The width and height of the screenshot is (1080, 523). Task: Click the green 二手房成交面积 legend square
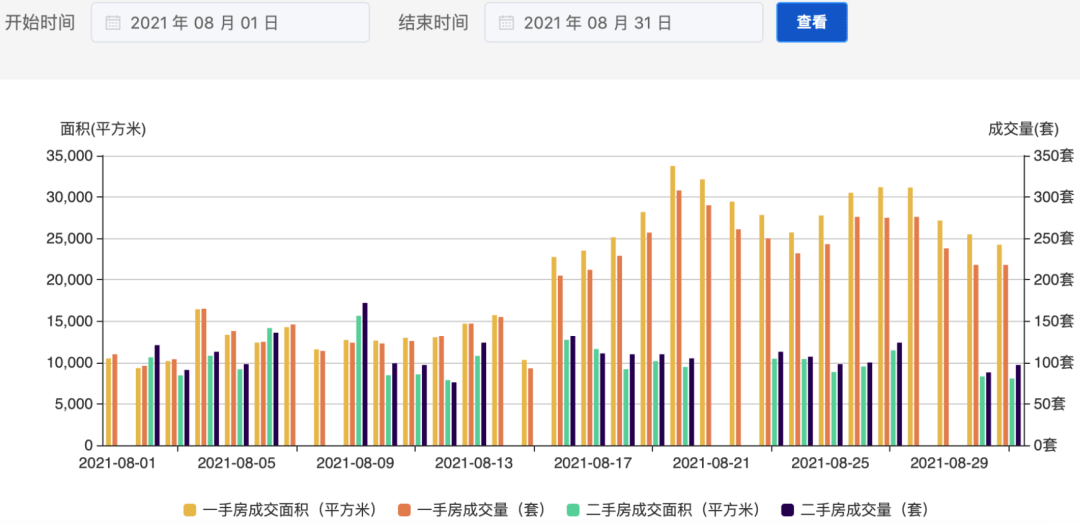click(573, 510)
